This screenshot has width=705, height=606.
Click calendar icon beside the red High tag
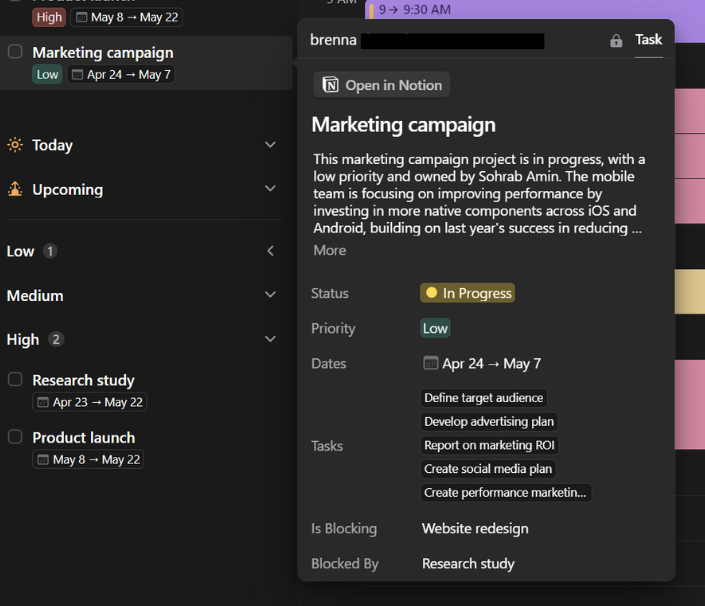[x=81, y=18]
